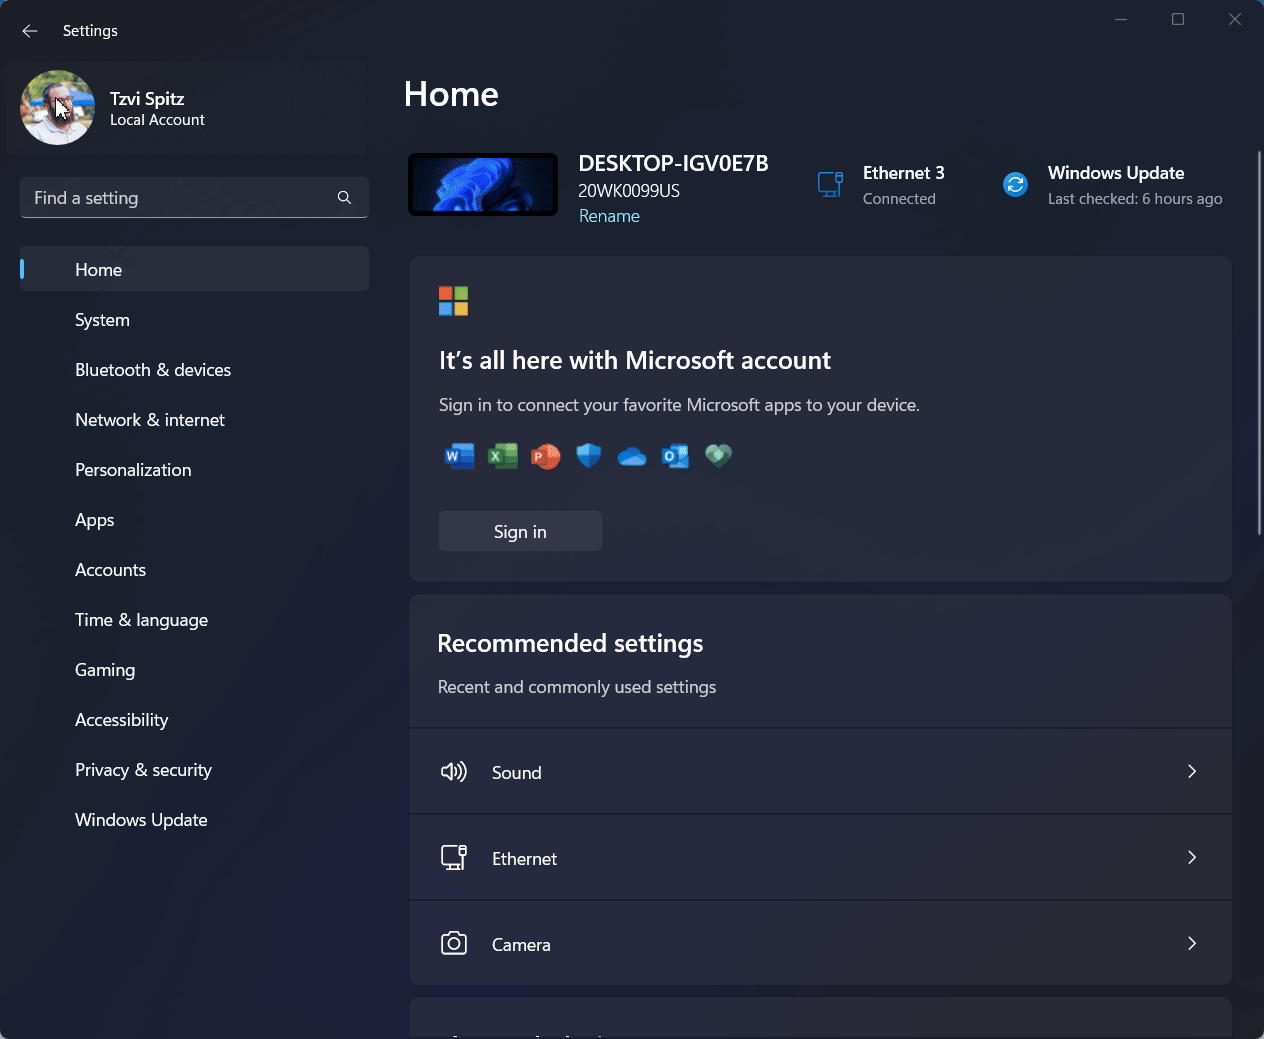
Task: Open Camera settings via its chevron
Action: click(x=1191, y=944)
